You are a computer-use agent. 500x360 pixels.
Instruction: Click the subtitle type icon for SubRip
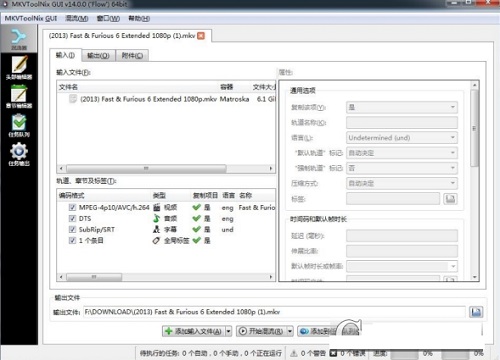(156, 229)
